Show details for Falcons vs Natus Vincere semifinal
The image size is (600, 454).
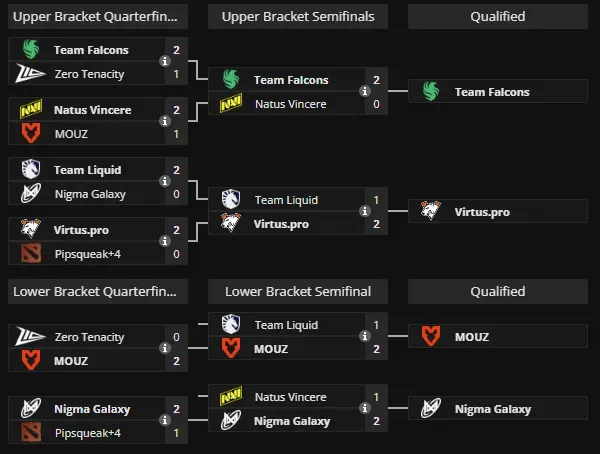(365, 92)
